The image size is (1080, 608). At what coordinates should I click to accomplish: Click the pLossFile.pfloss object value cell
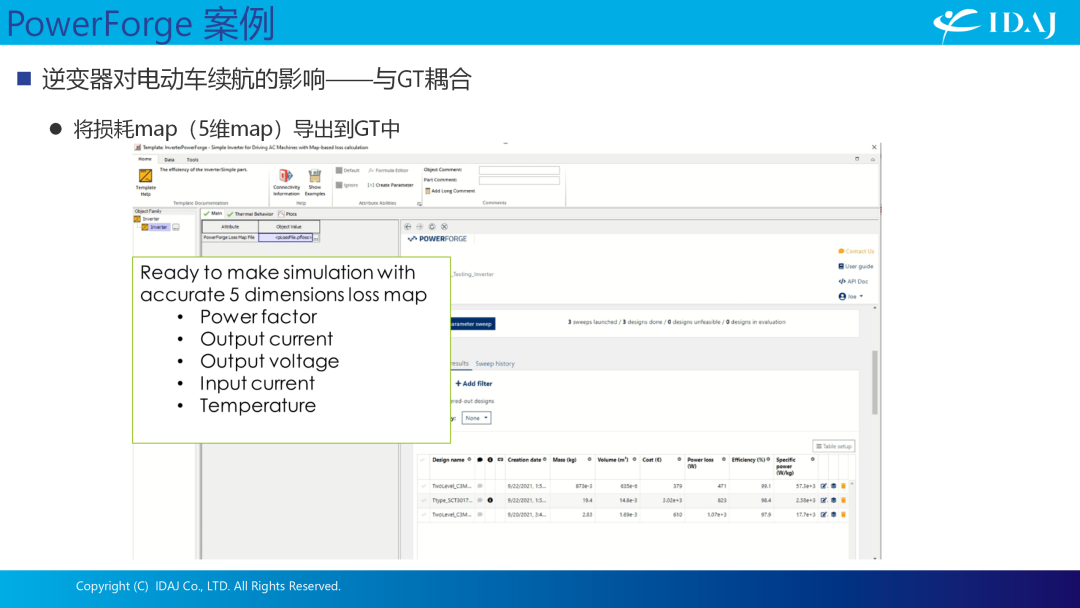286,238
